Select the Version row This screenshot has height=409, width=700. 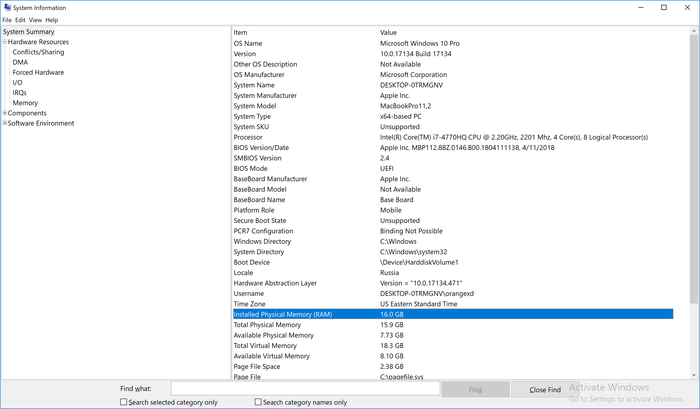[453, 54]
